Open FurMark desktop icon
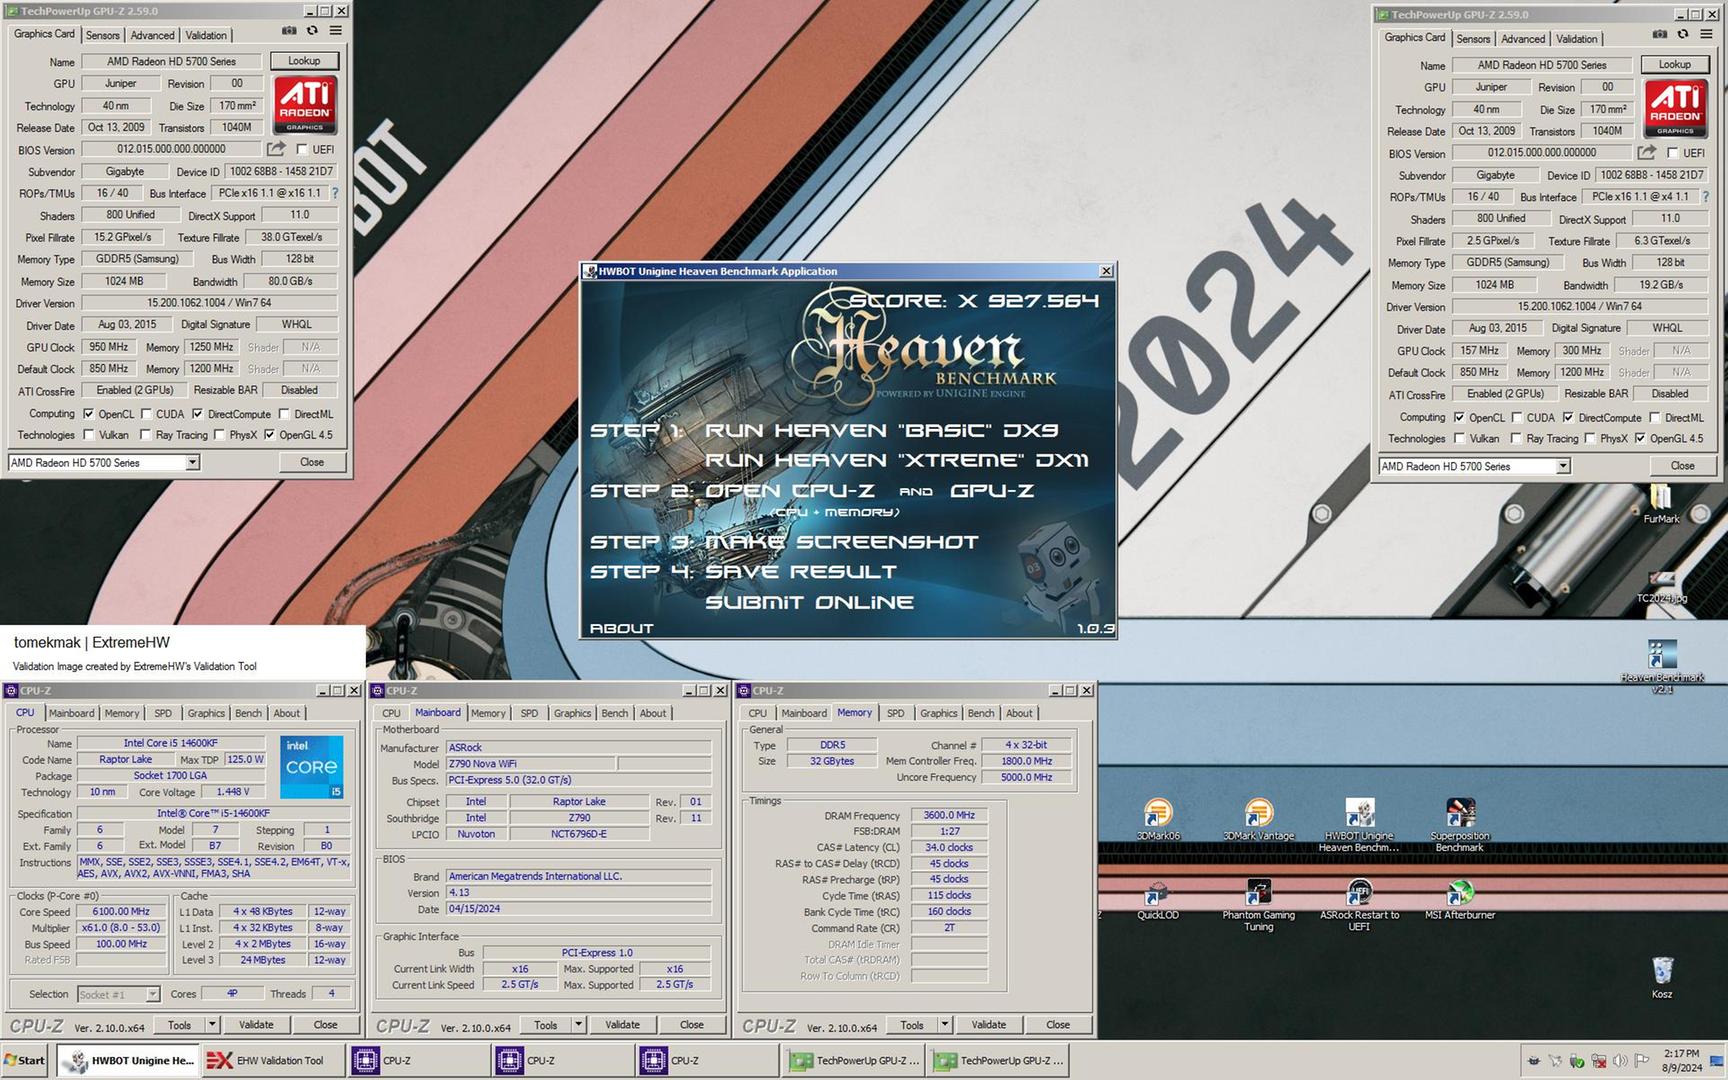The height and width of the screenshot is (1080, 1728). click(1661, 504)
